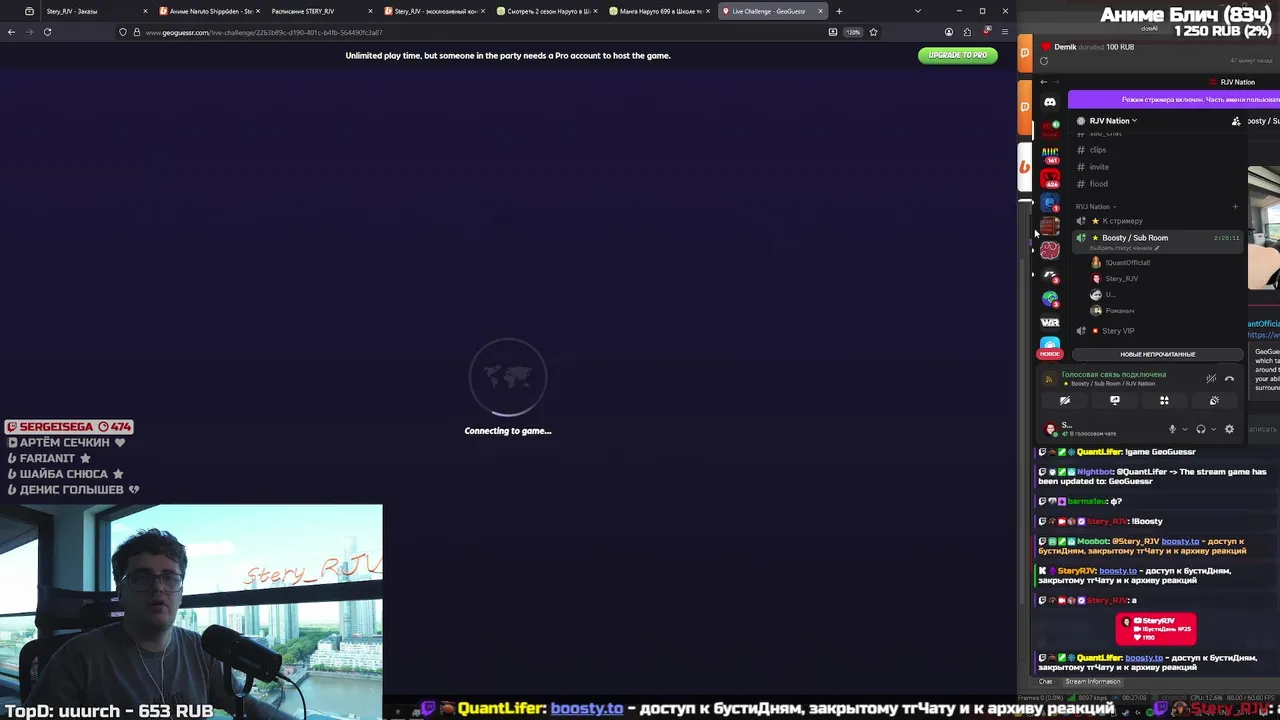Click the browser address bar URL
This screenshot has height=720, width=1280.
(x=264, y=32)
